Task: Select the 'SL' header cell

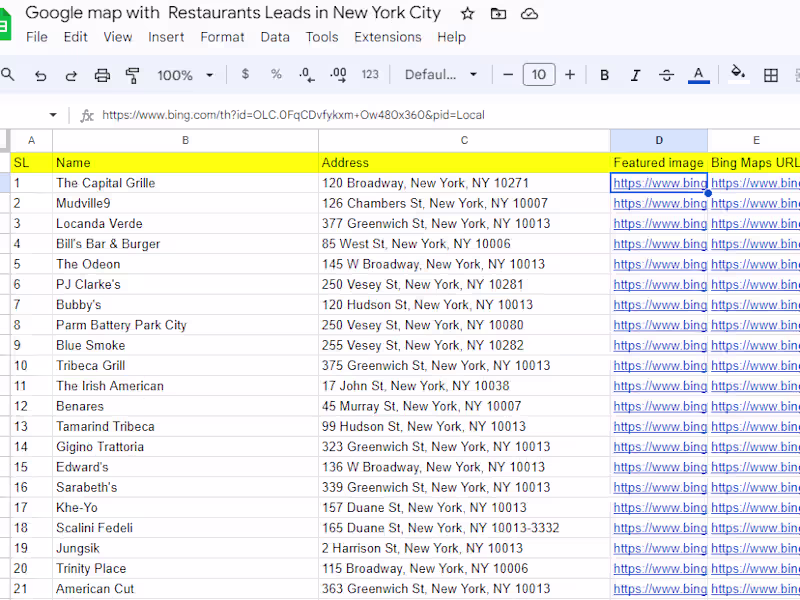Action: (x=32, y=163)
